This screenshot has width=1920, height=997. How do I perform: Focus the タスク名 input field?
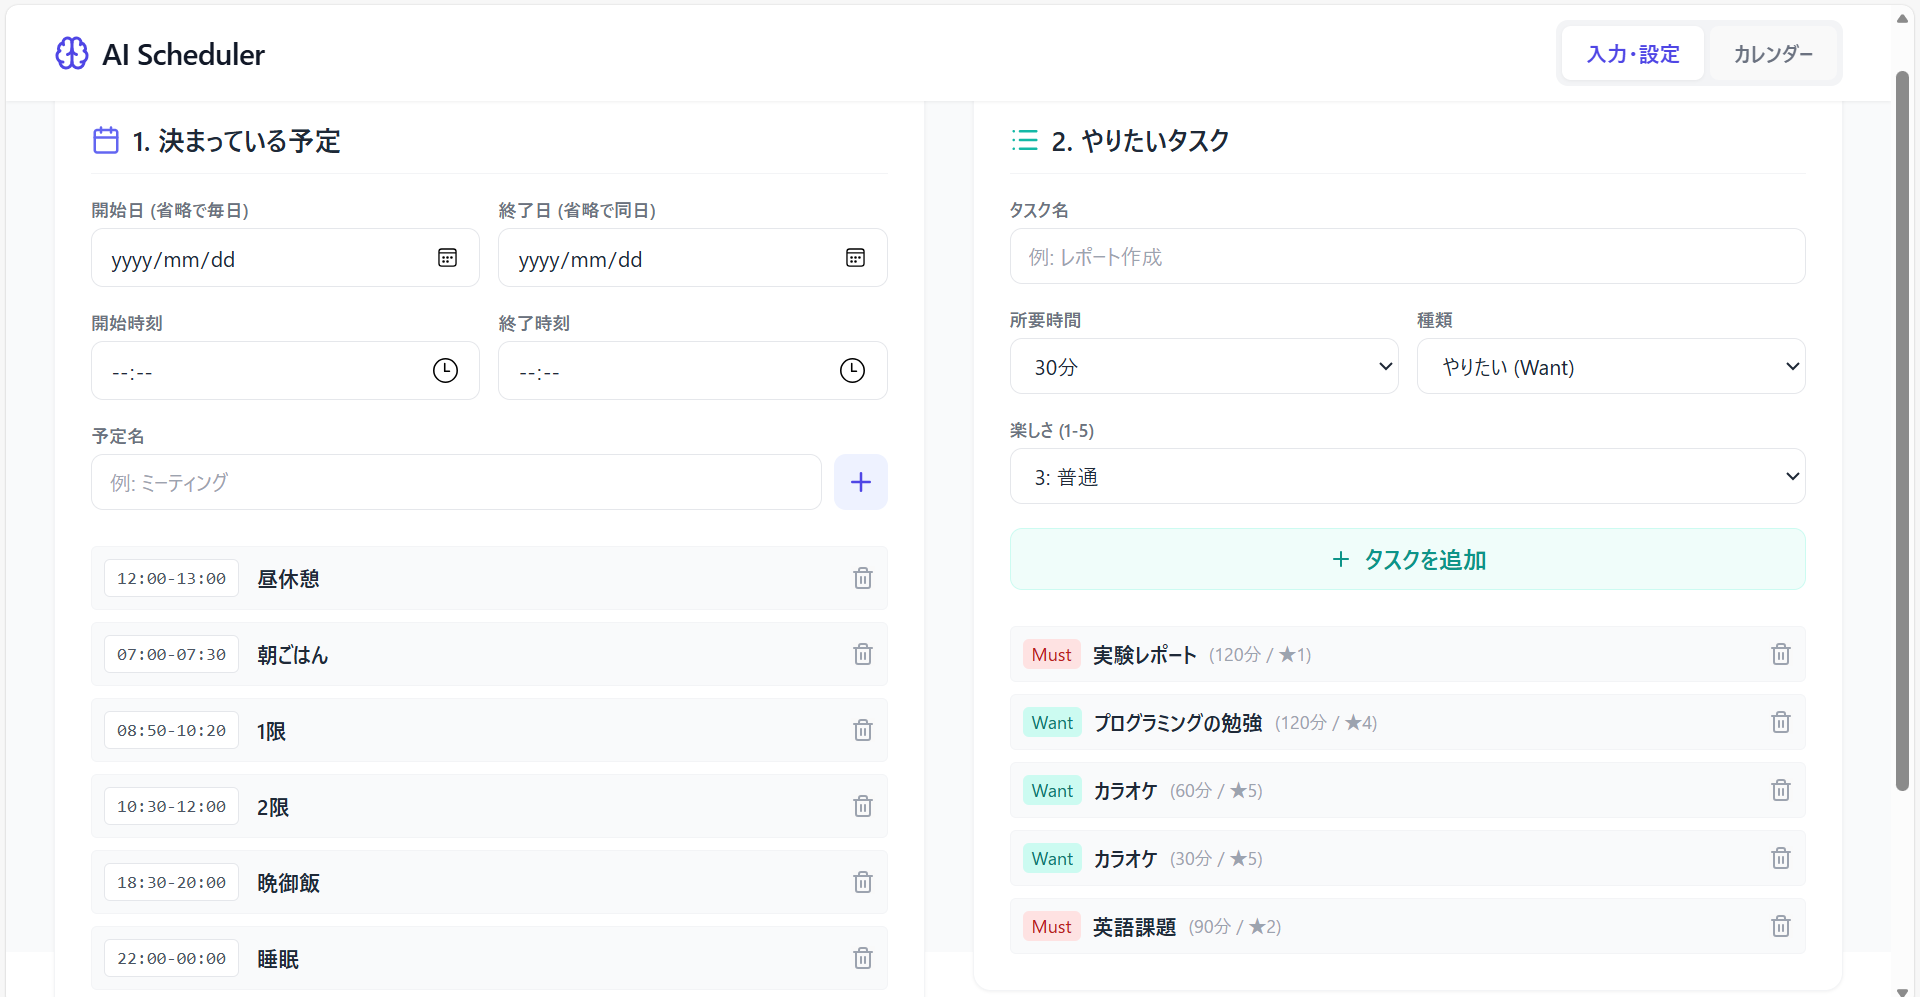pos(1406,257)
